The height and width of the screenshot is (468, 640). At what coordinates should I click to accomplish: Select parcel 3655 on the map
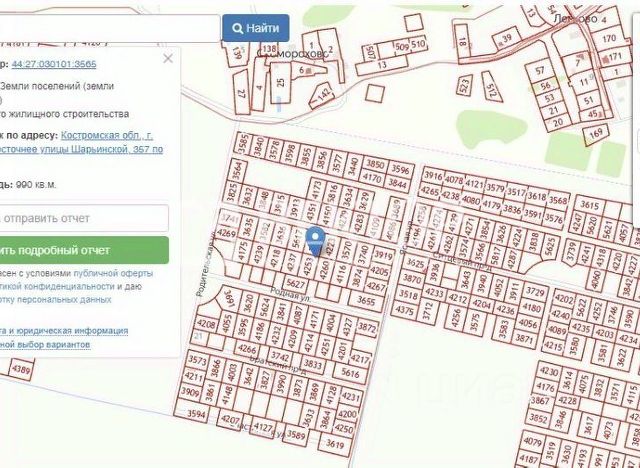click(366, 301)
